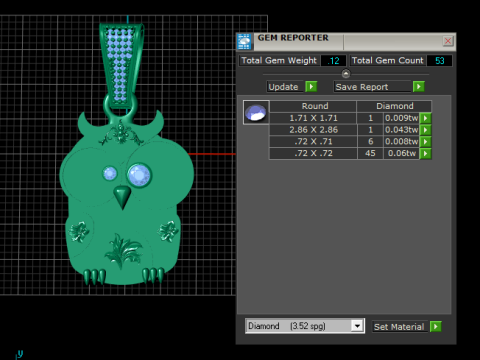Screen dimensions: 480x360
Task: Click the Total Gem Weight value .12
Action: point(333,61)
